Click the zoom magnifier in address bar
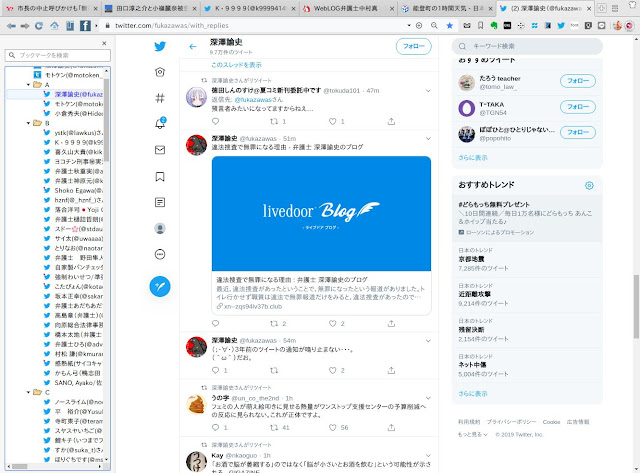 434,25
